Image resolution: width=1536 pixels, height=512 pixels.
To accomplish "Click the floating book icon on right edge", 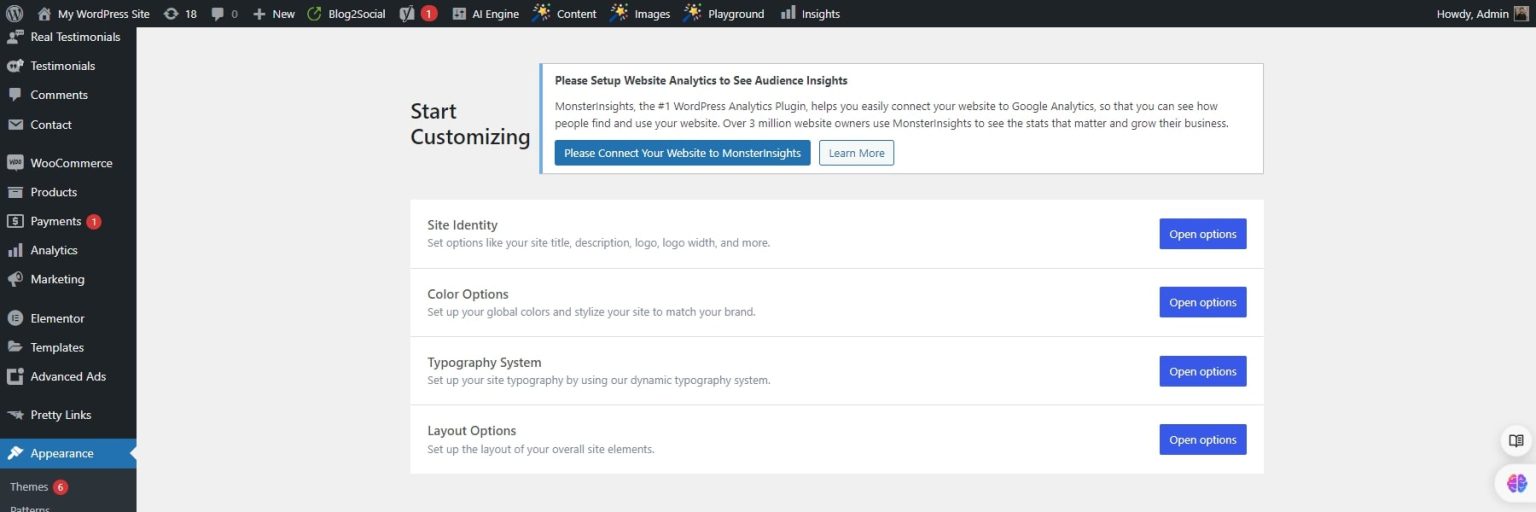I will pyautogui.click(x=1516, y=440).
